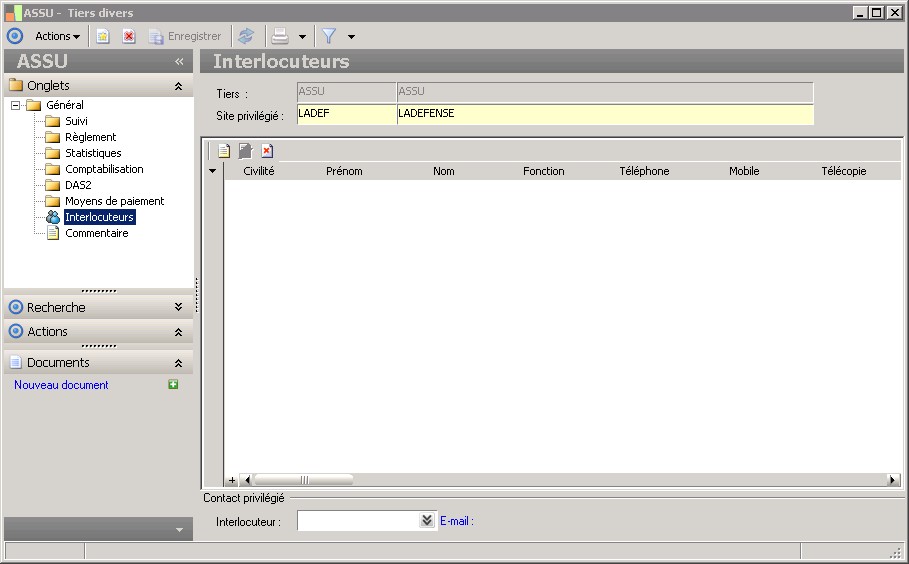Click the filter funnel icon

(x=328, y=36)
